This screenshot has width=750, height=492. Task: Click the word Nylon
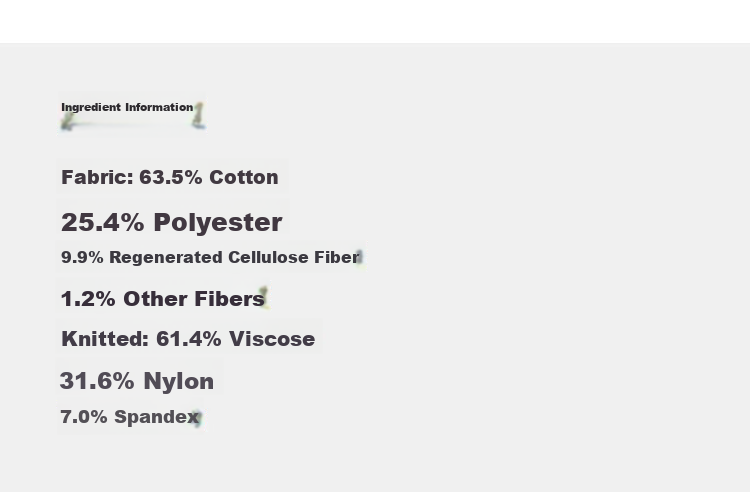[x=179, y=381]
